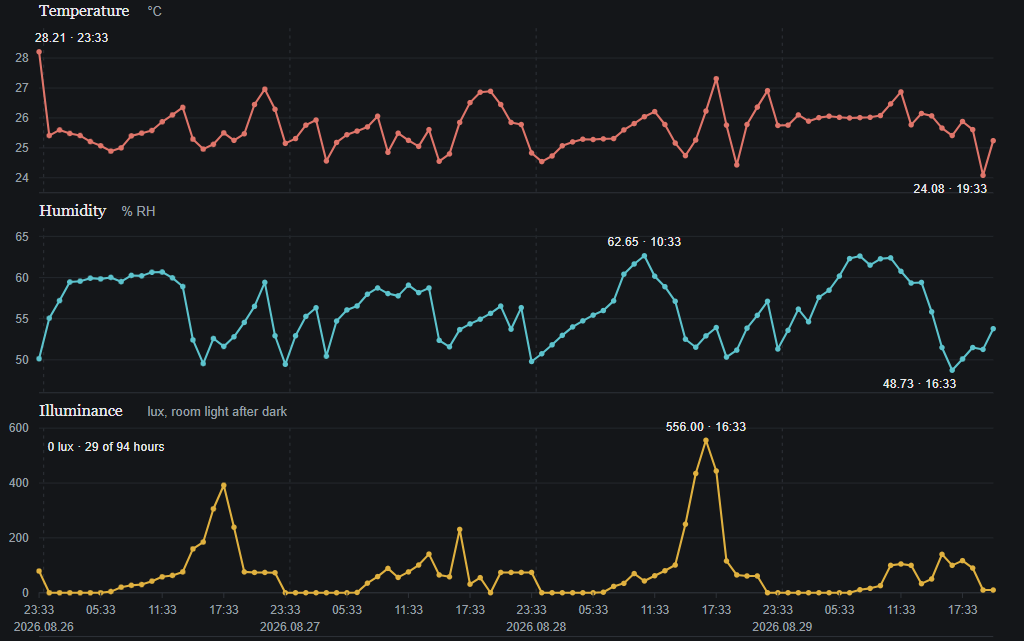Click the Temperature chart title

pos(84,11)
